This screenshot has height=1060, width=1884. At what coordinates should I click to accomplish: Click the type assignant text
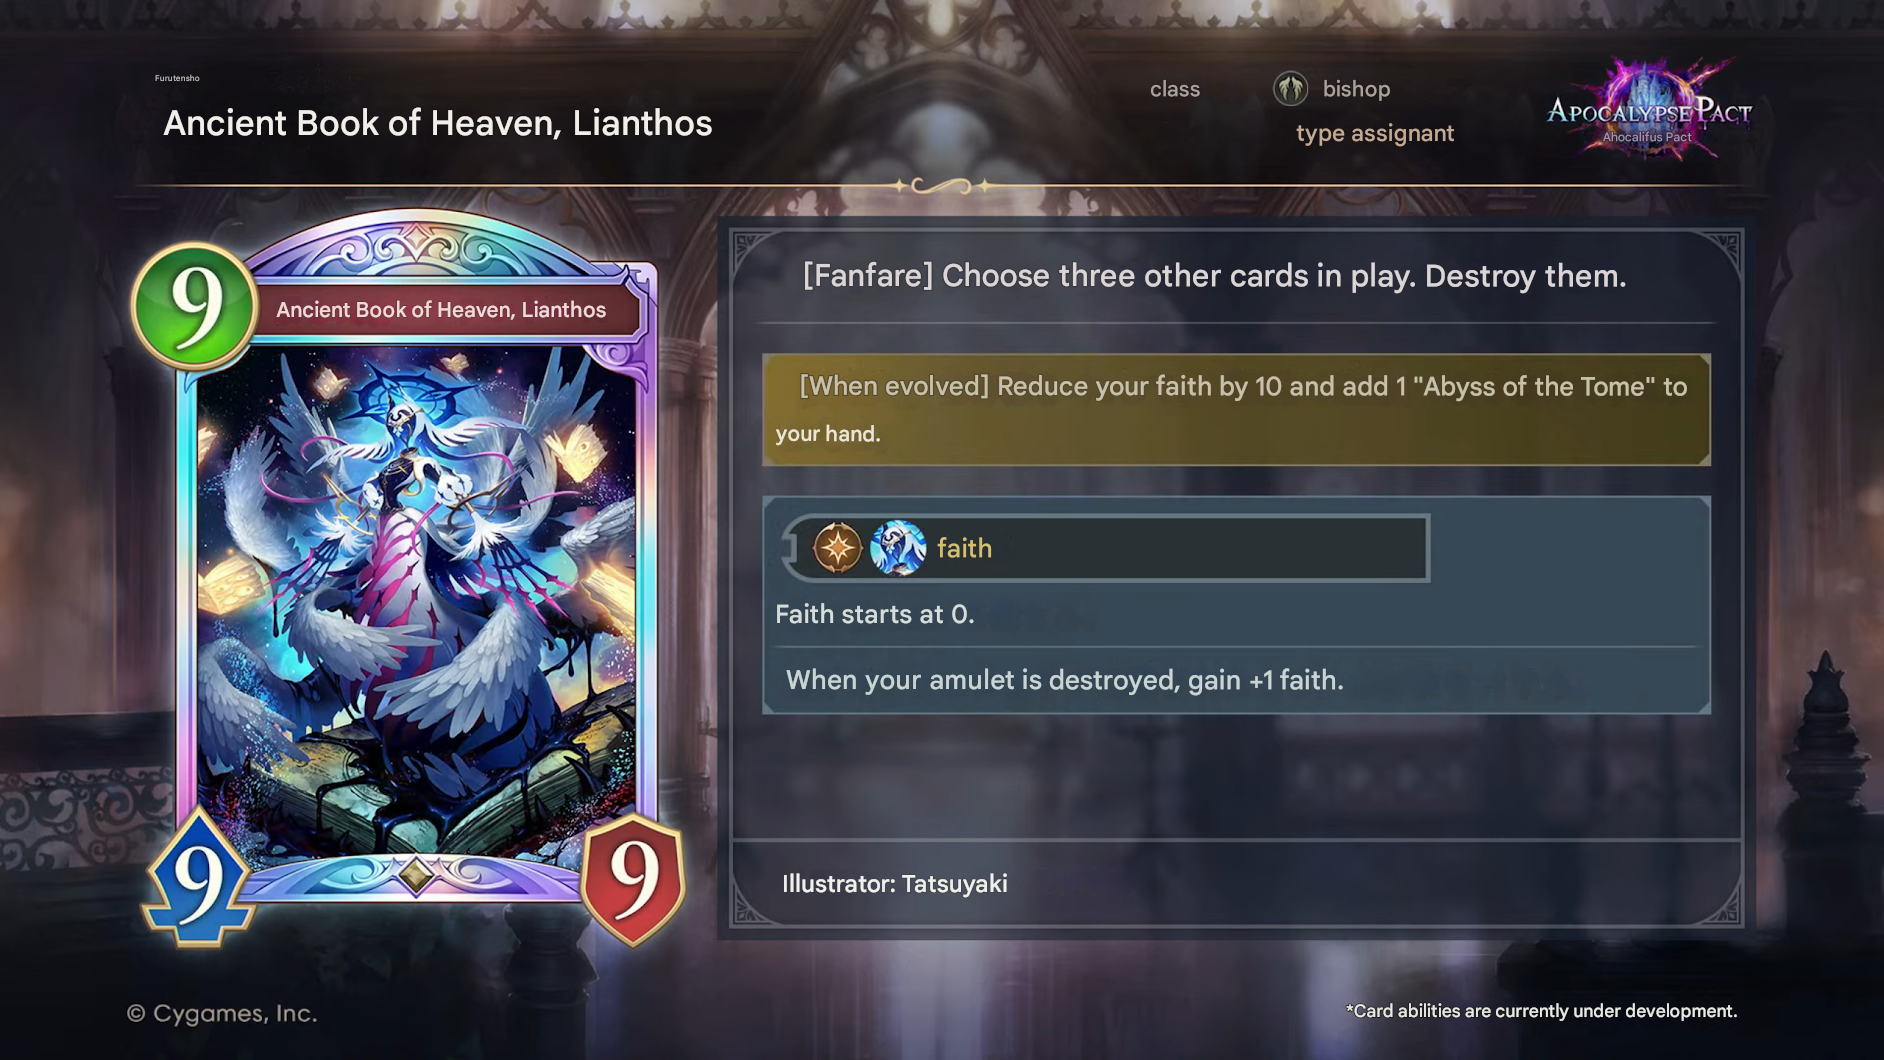tap(1375, 134)
